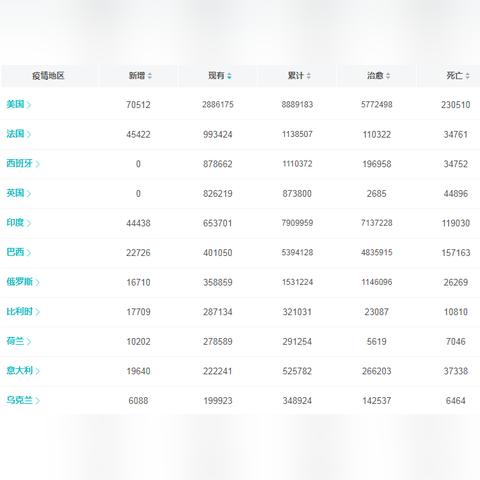The width and height of the screenshot is (480, 480).
Task: Open the 俄罗斯 region link
Action: click(x=20, y=282)
